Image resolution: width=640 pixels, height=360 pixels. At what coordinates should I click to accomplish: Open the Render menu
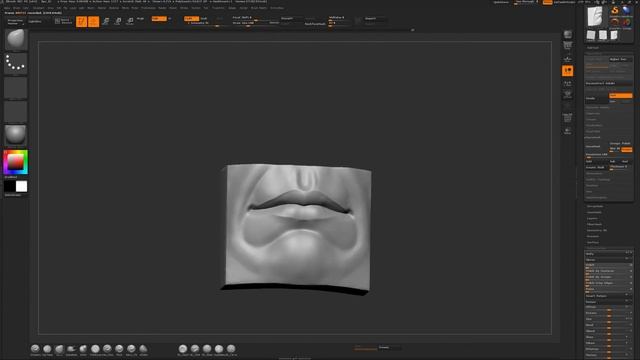coord(162,8)
